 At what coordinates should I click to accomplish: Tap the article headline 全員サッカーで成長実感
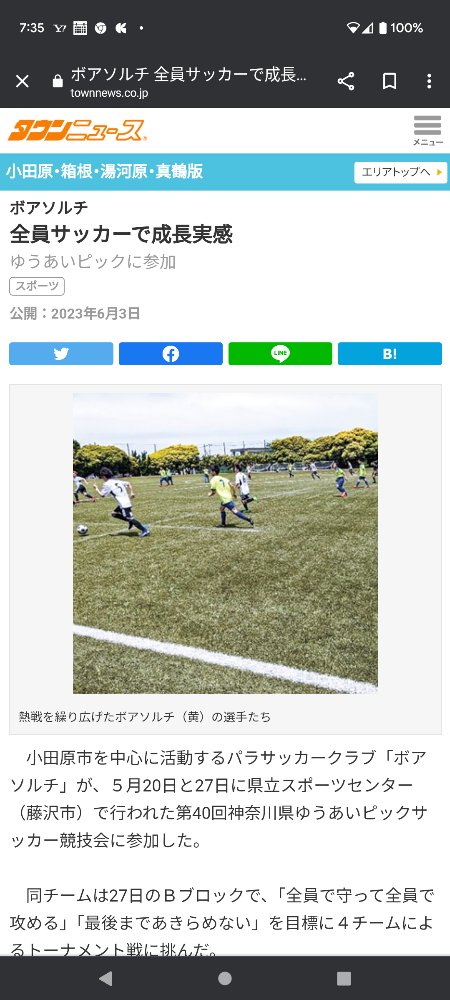pos(121,235)
